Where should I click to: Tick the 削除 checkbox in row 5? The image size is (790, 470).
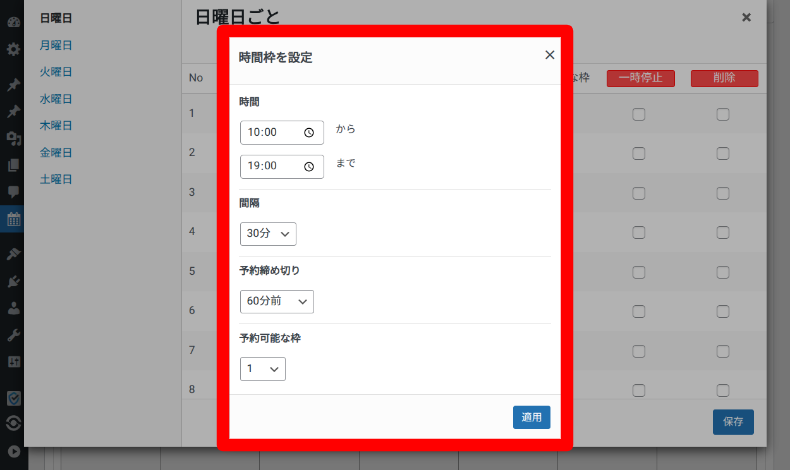(723, 273)
